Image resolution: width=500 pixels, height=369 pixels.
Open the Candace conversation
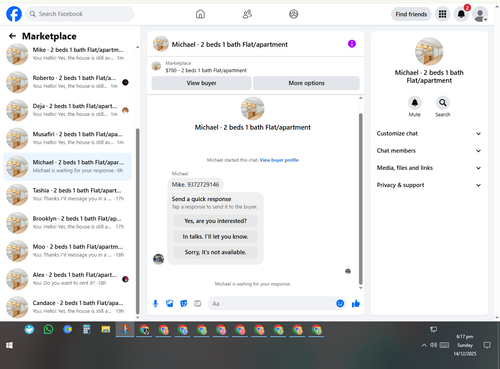coord(68,307)
